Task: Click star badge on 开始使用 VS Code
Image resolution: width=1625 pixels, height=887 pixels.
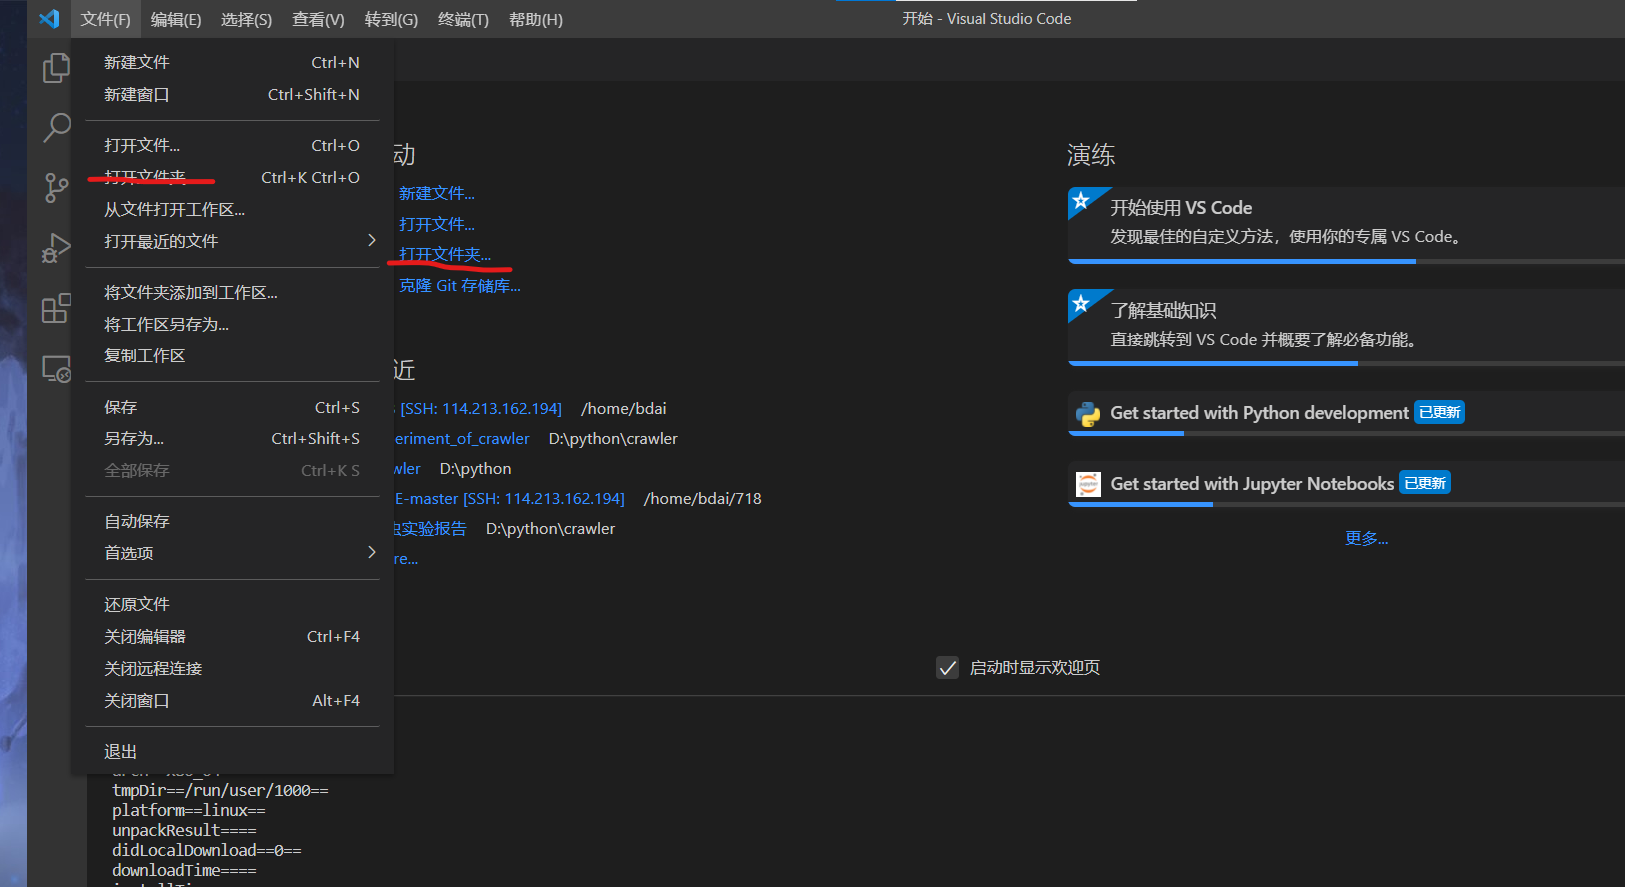Action: click(1081, 201)
